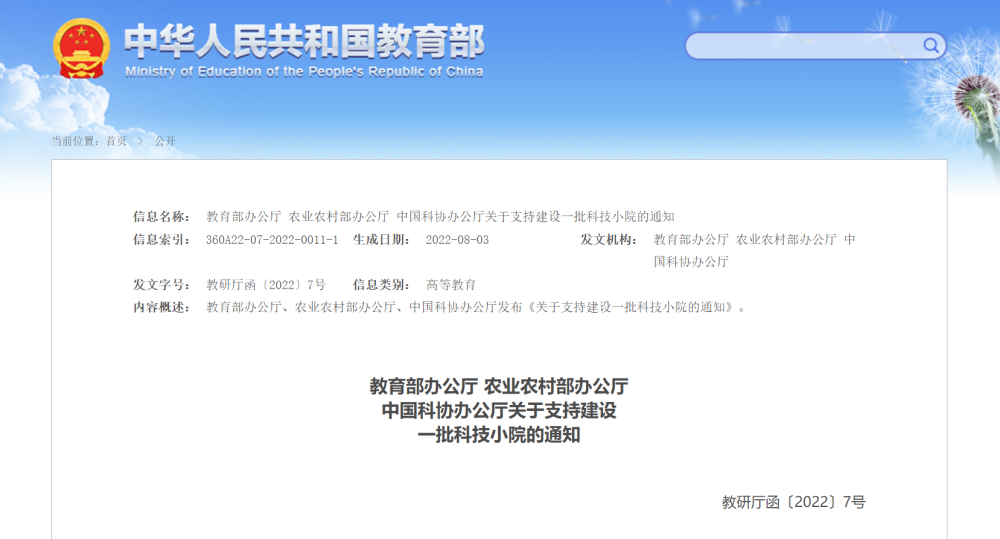Click the 内容概述 summary text
This screenshot has width=1000, height=539.
pyautogui.click(x=475, y=307)
